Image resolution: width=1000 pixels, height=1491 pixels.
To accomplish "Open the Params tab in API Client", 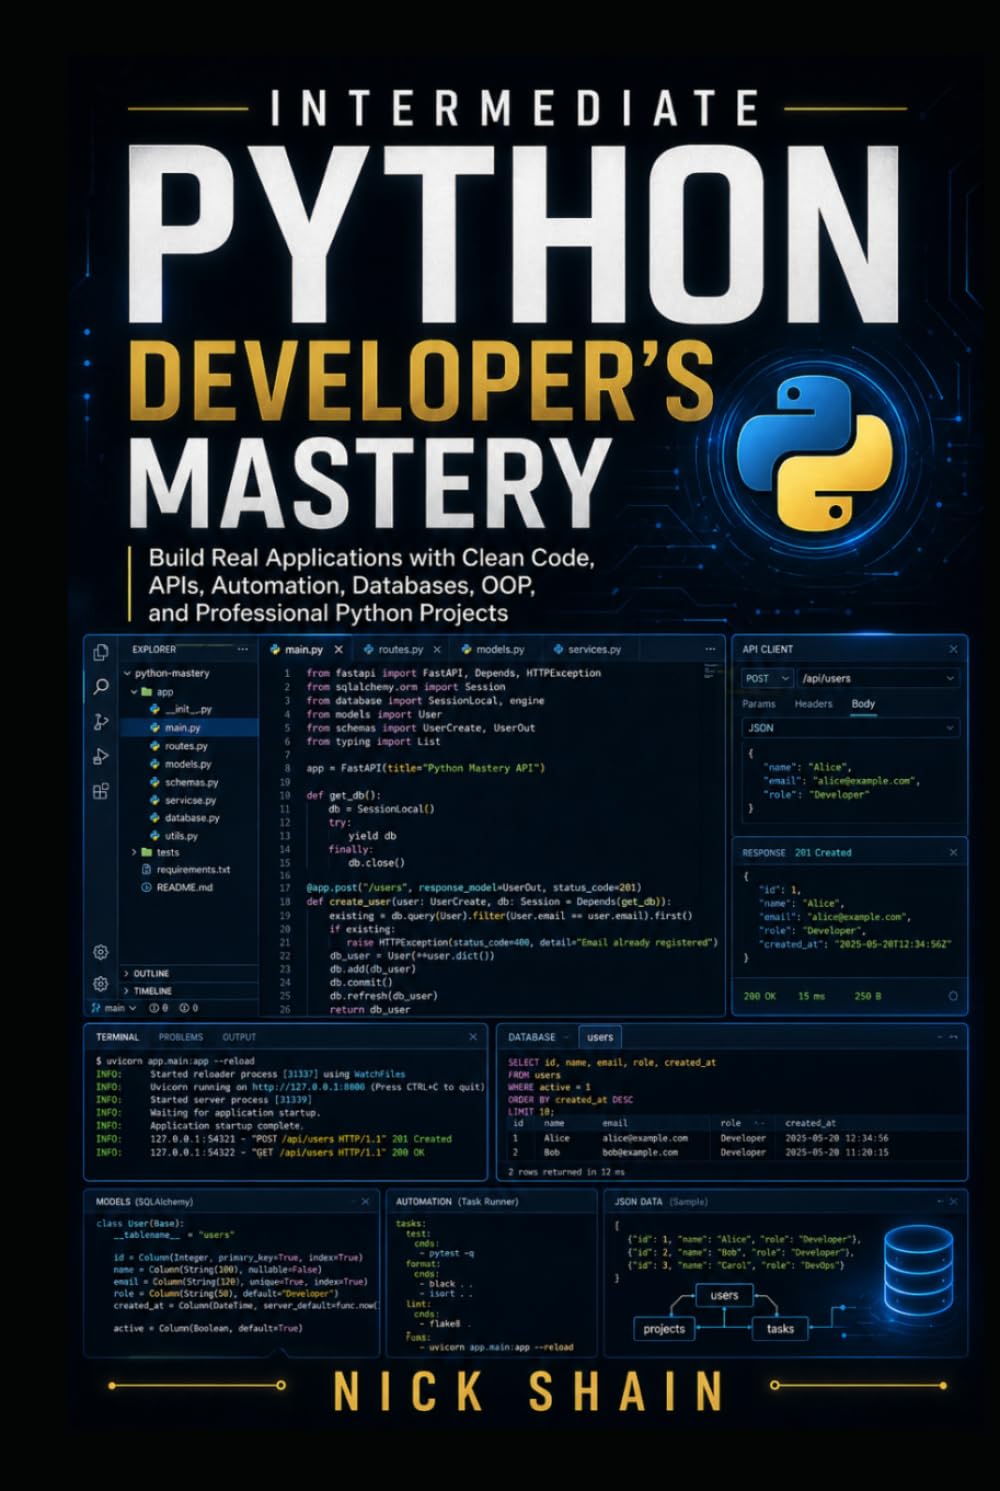I will [759, 703].
